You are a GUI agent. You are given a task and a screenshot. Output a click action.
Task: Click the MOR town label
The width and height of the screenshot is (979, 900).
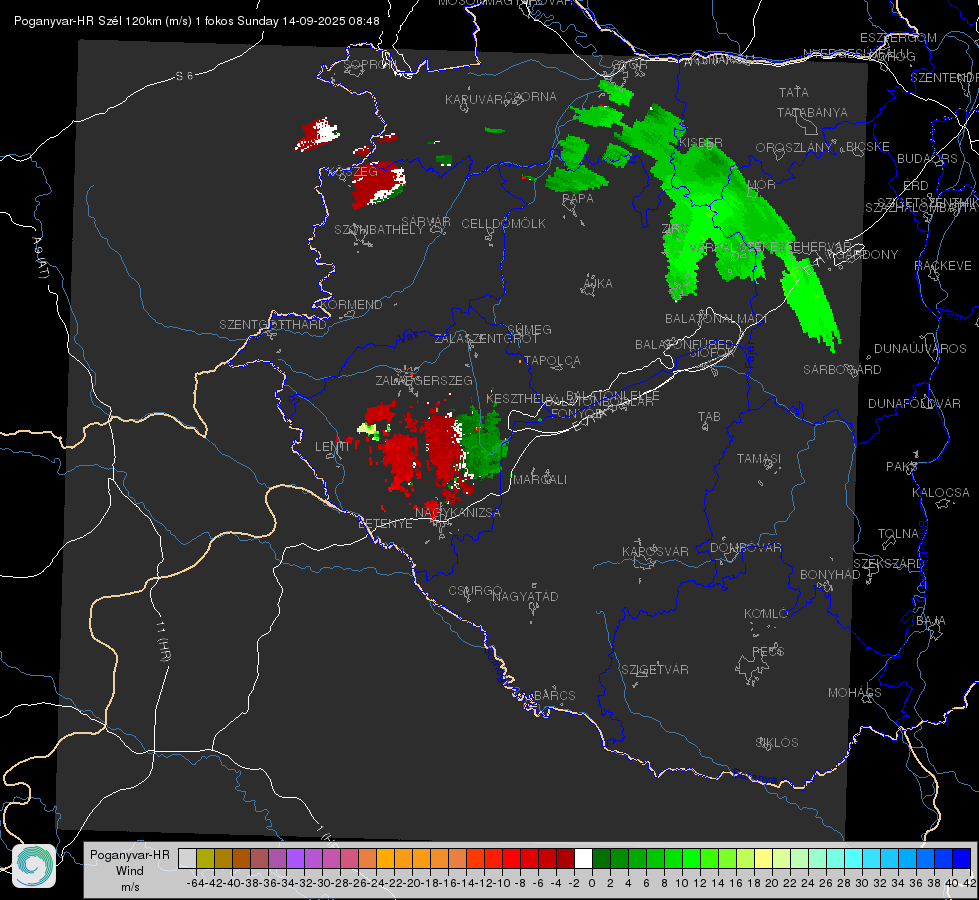click(762, 185)
